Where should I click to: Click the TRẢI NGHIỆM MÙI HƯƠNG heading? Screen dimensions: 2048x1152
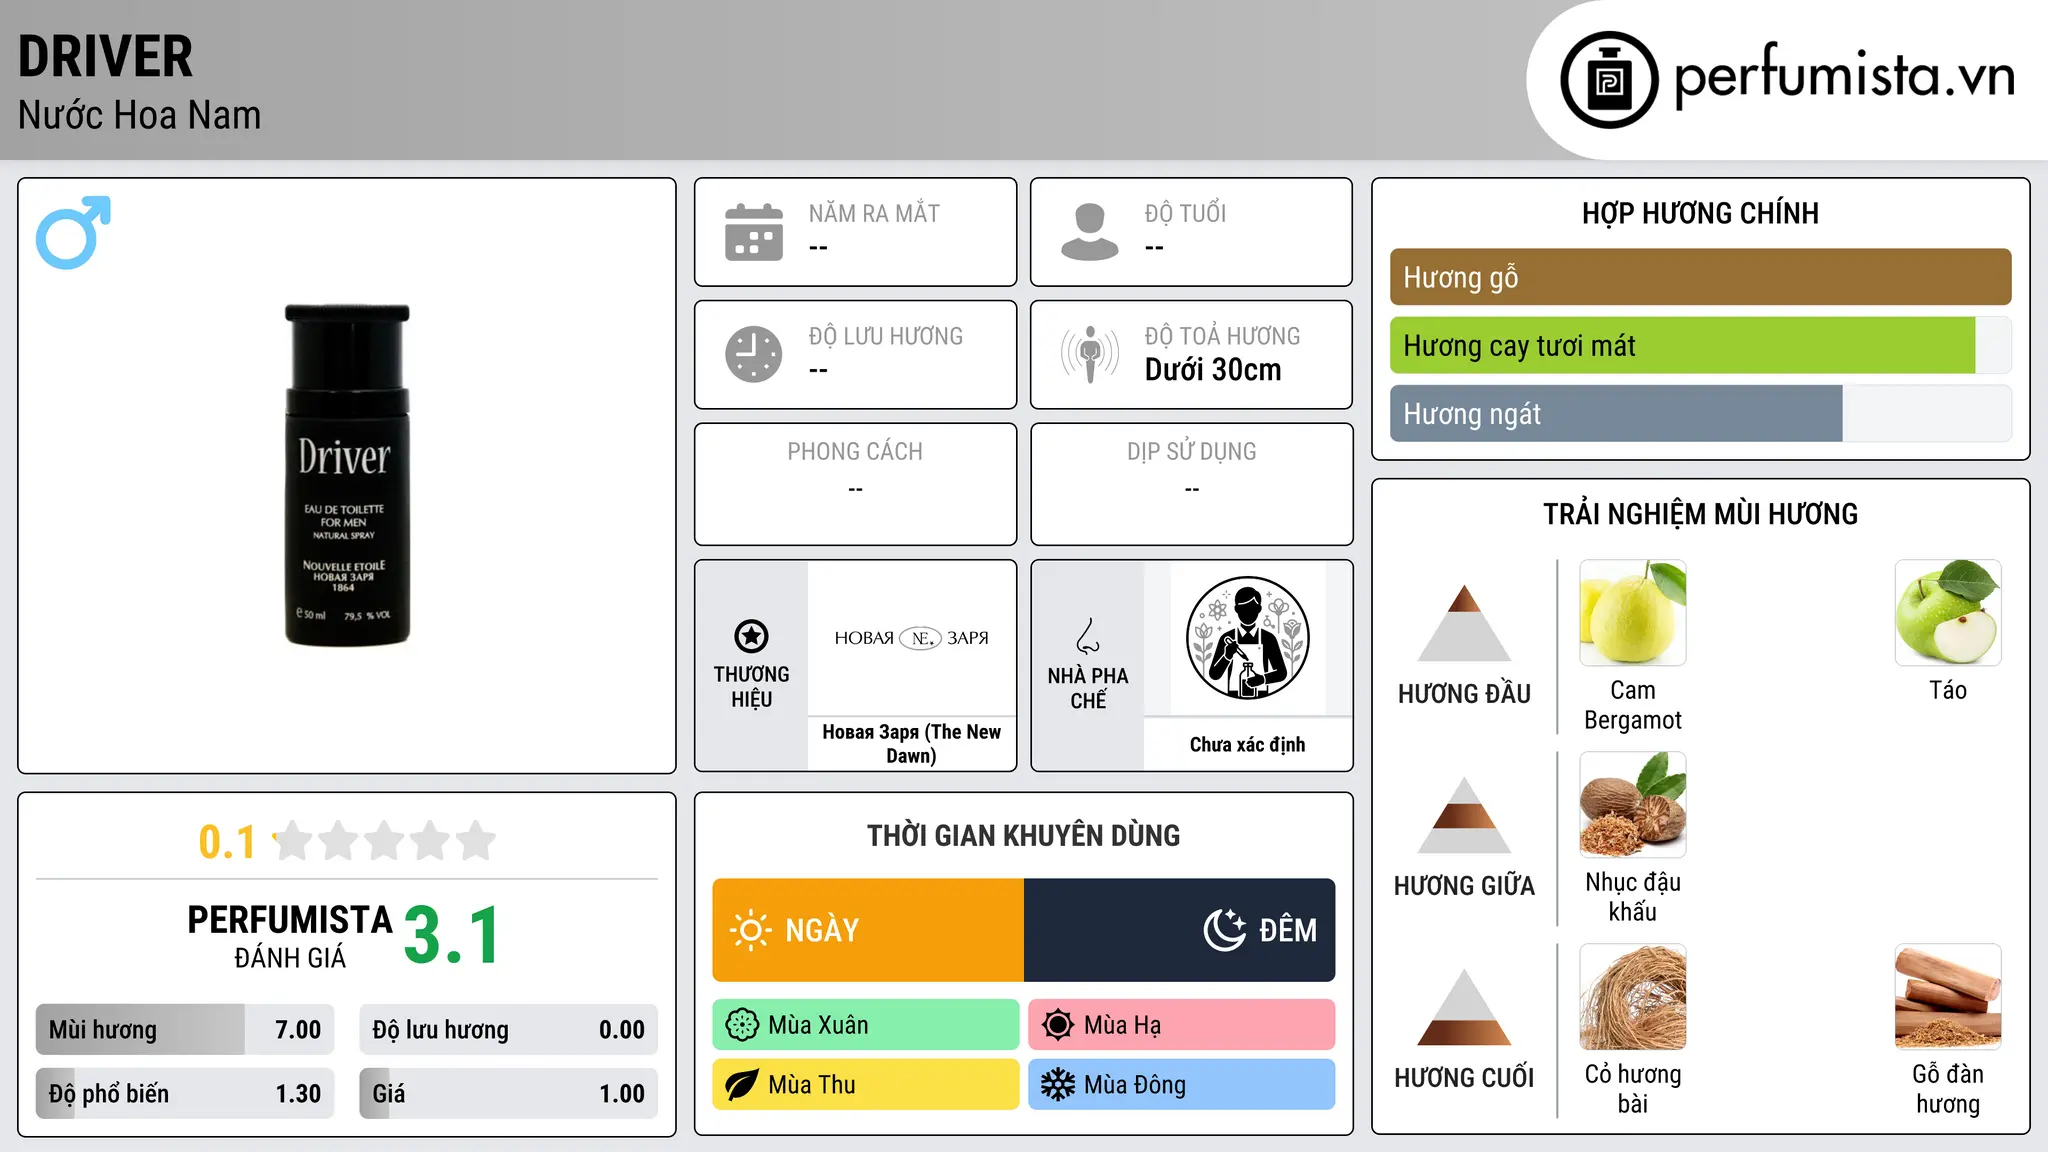(1700, 514)
